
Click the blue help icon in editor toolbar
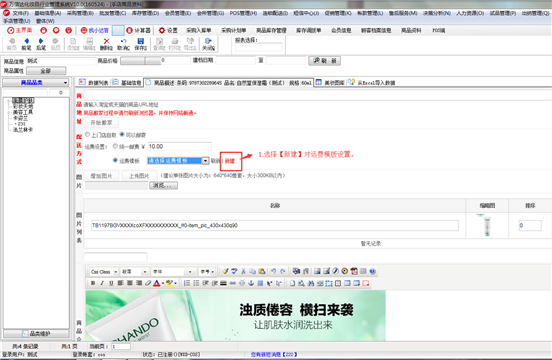tap(372, 271)
